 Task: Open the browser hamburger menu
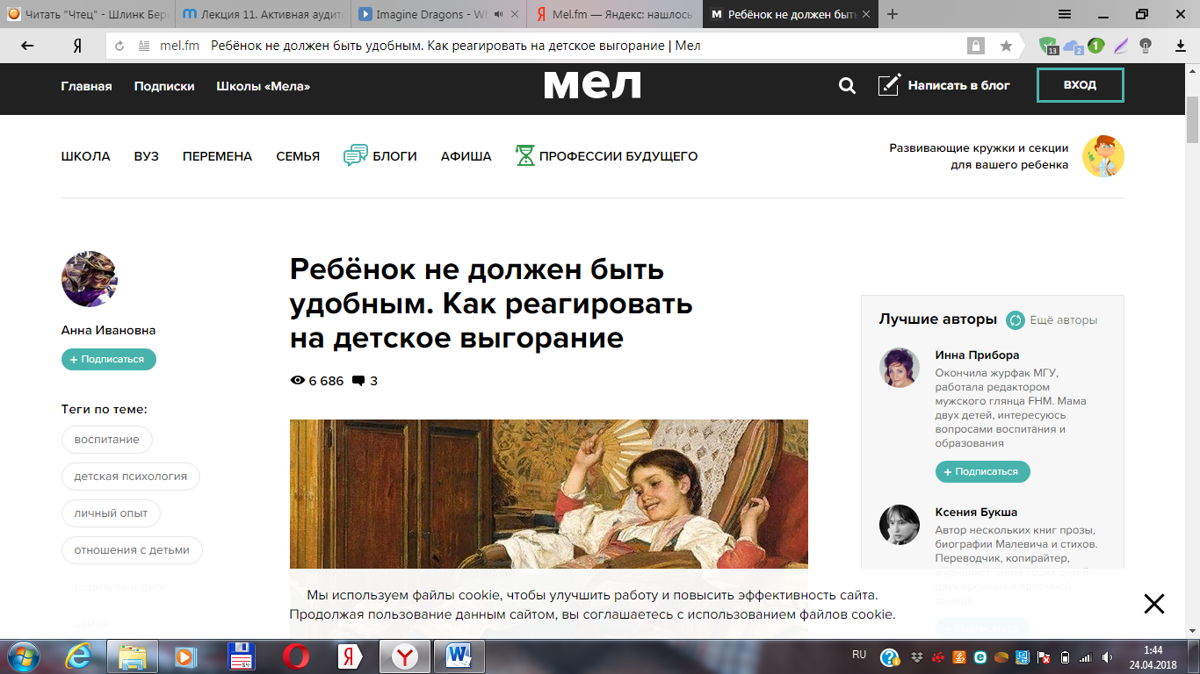pos(1065,14)
